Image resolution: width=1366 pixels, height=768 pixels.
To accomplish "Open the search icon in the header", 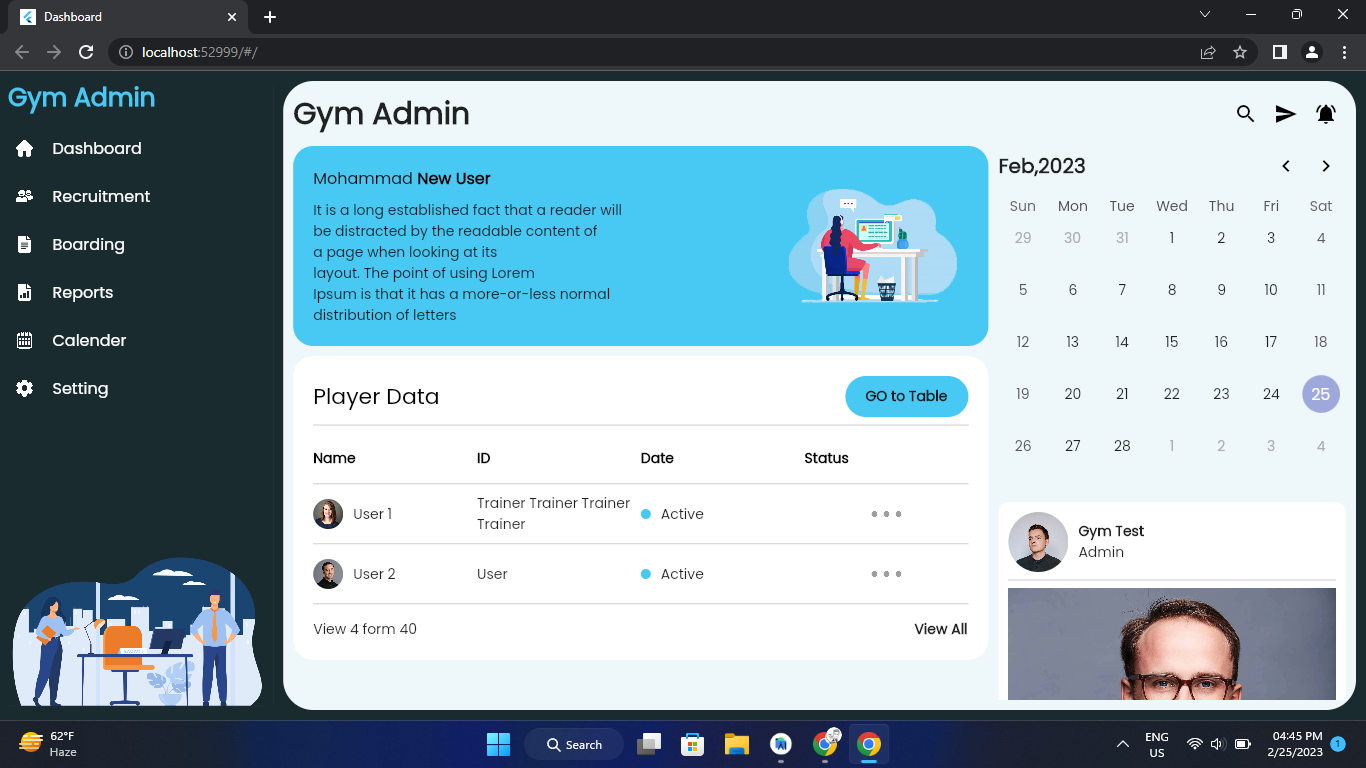I will point(1244,114).
